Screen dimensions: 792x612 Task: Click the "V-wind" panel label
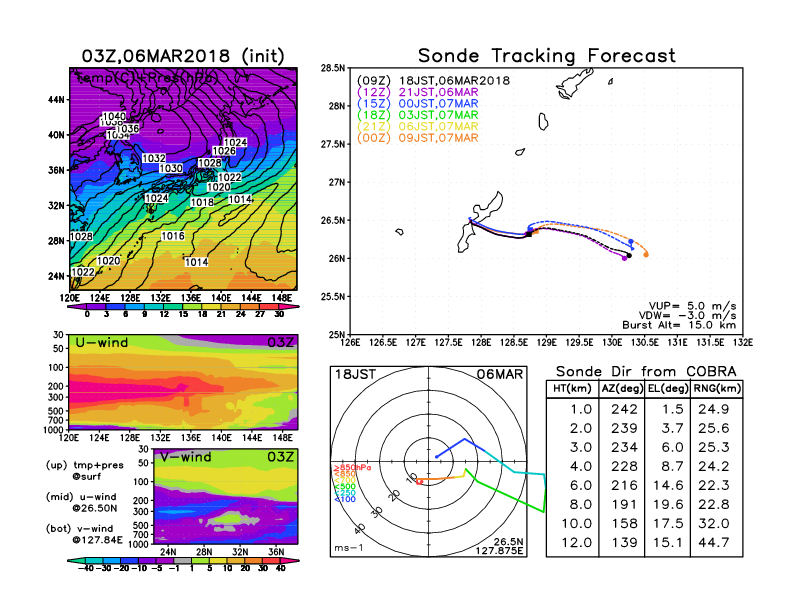(x=185, y=457)
